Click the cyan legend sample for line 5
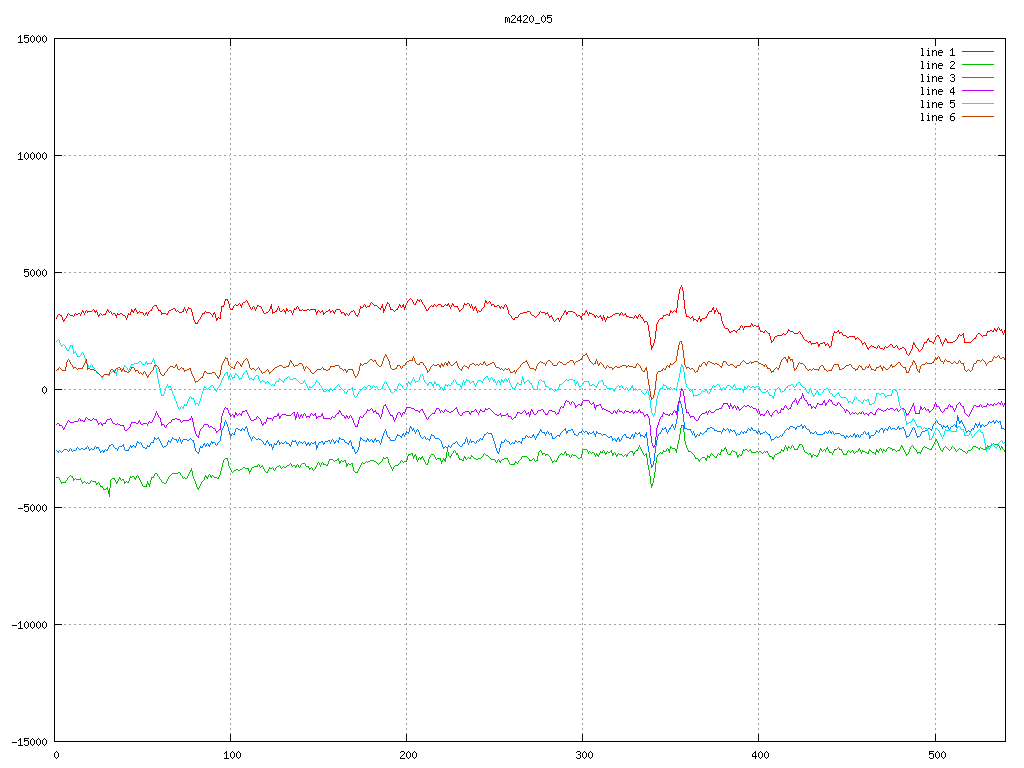The height and width of the screenshot is (768, 1024). click(x=978, y=104)
